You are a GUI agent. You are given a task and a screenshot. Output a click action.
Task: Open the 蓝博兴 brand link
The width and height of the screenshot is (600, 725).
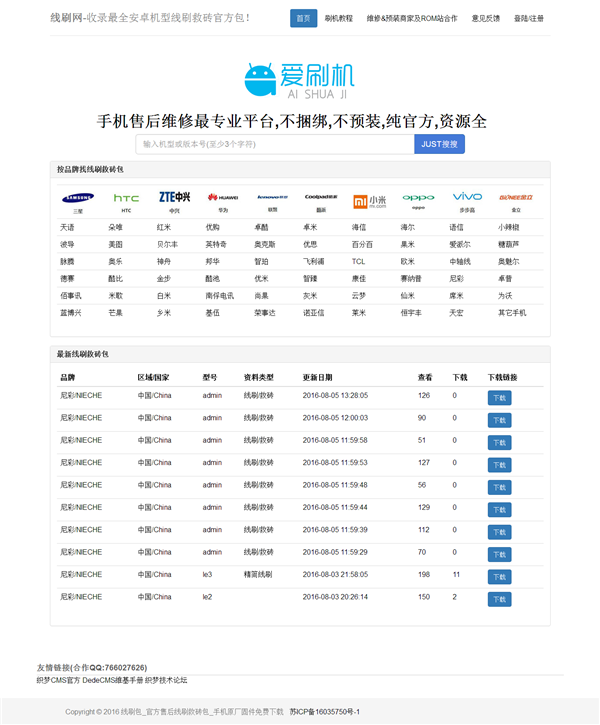71,313
